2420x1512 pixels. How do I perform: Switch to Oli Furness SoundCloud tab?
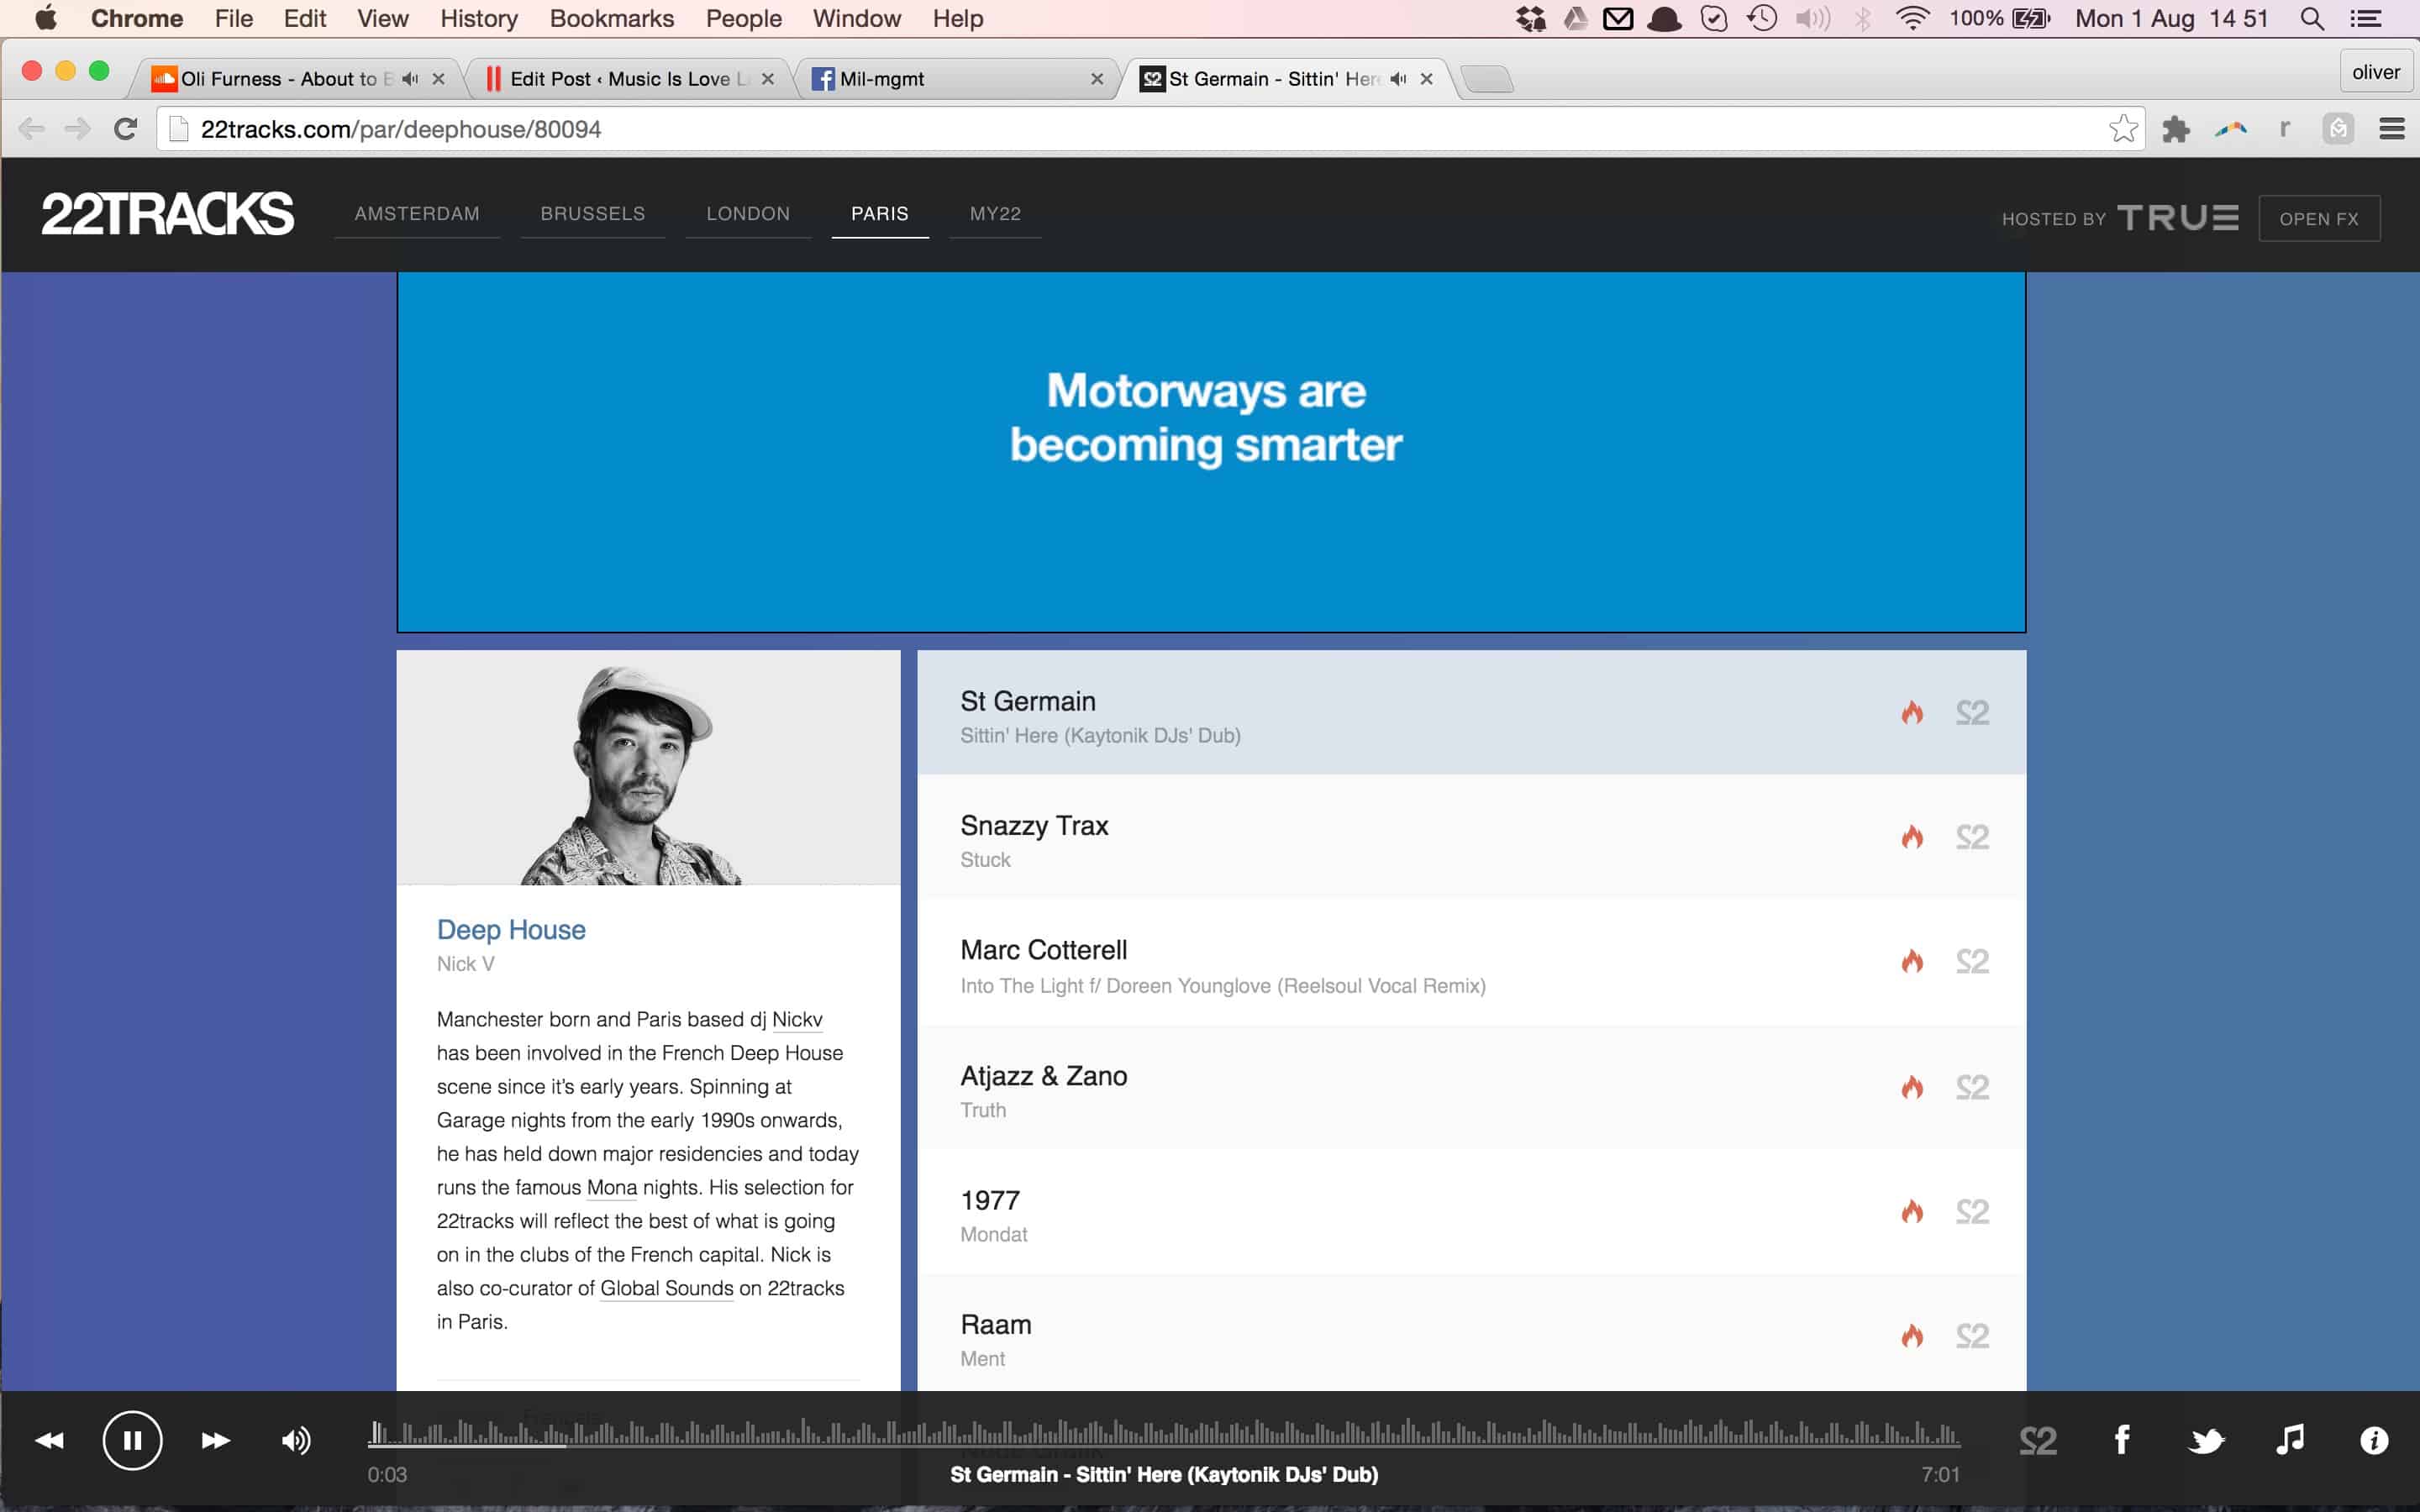point(295,79)
